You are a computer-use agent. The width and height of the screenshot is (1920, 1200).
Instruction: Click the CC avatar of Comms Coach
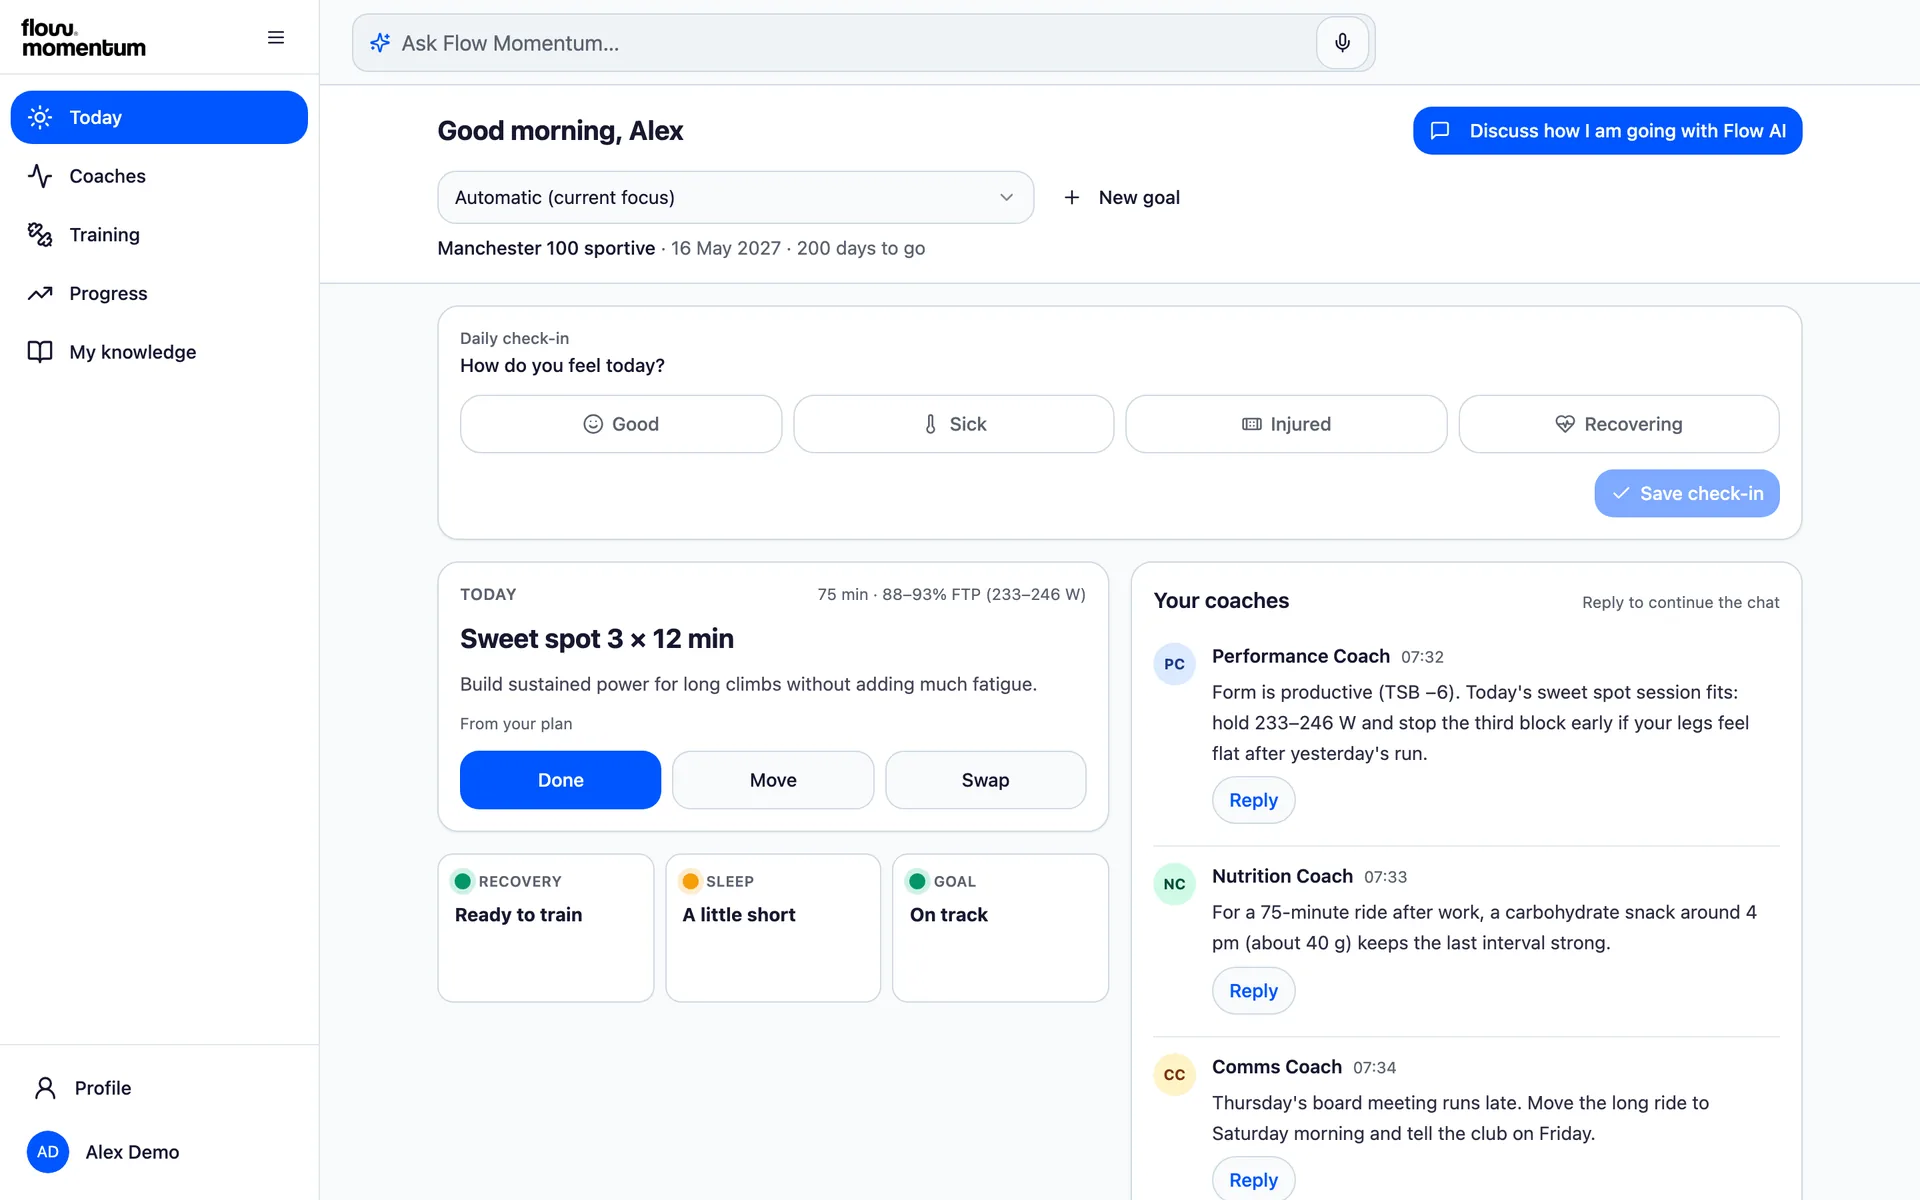1174,1075
